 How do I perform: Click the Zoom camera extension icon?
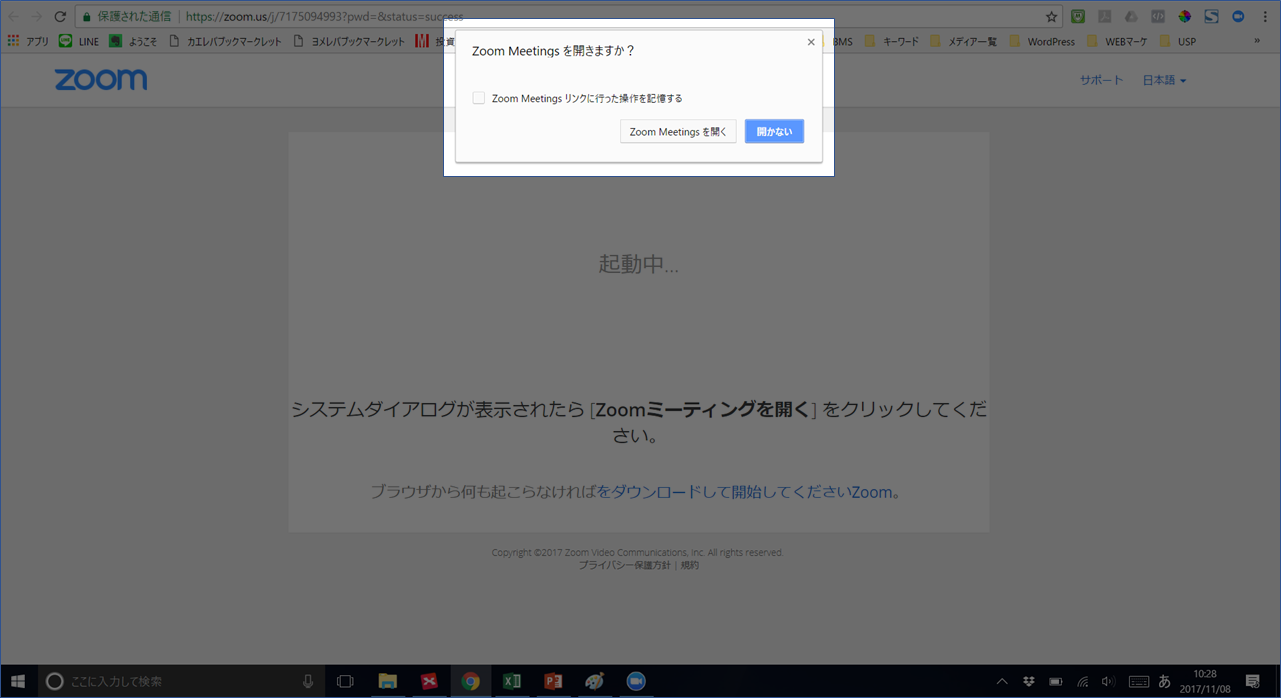(1238, 16)
